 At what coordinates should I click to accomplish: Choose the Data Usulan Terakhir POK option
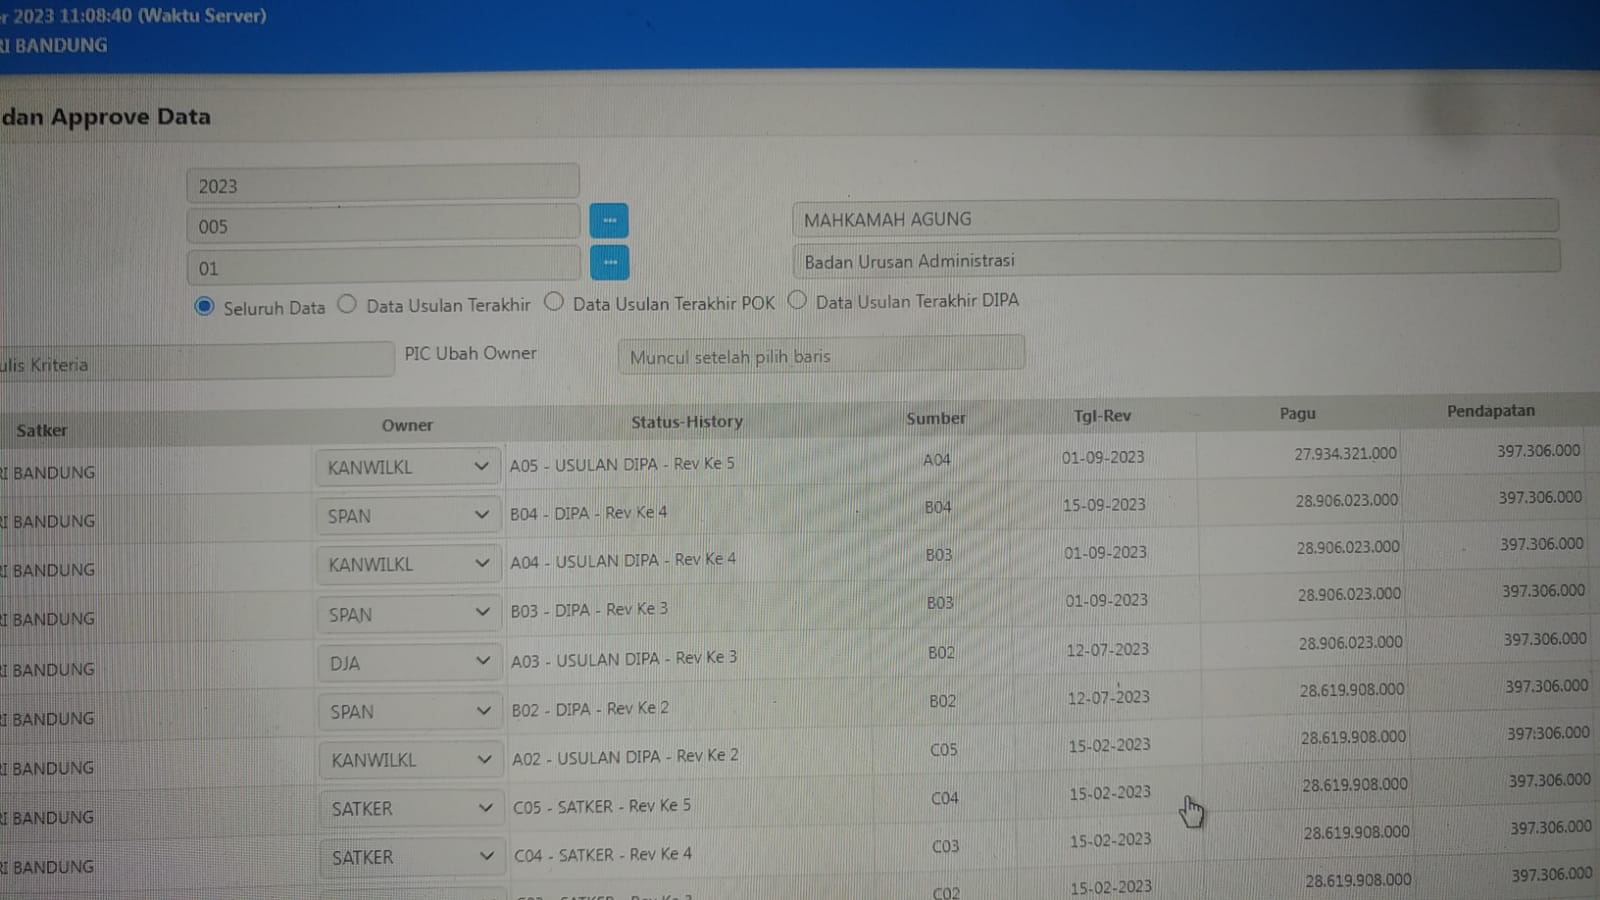554,302
